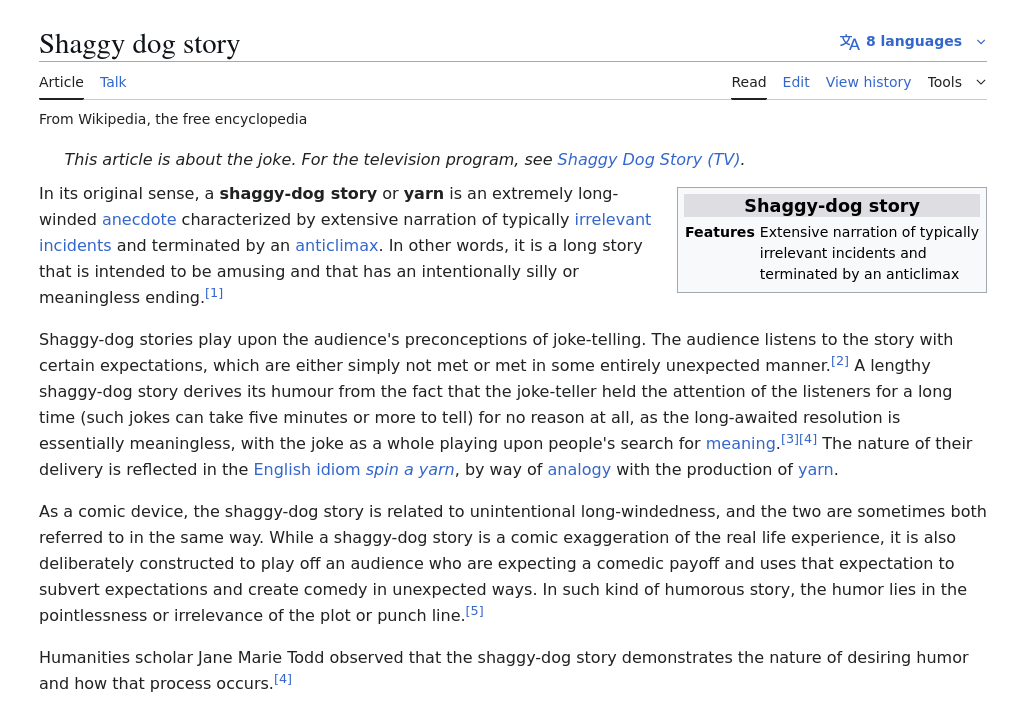Screen dimensions: 1020x718
Task: Open the English idiom link
Action: coord(306,470)
